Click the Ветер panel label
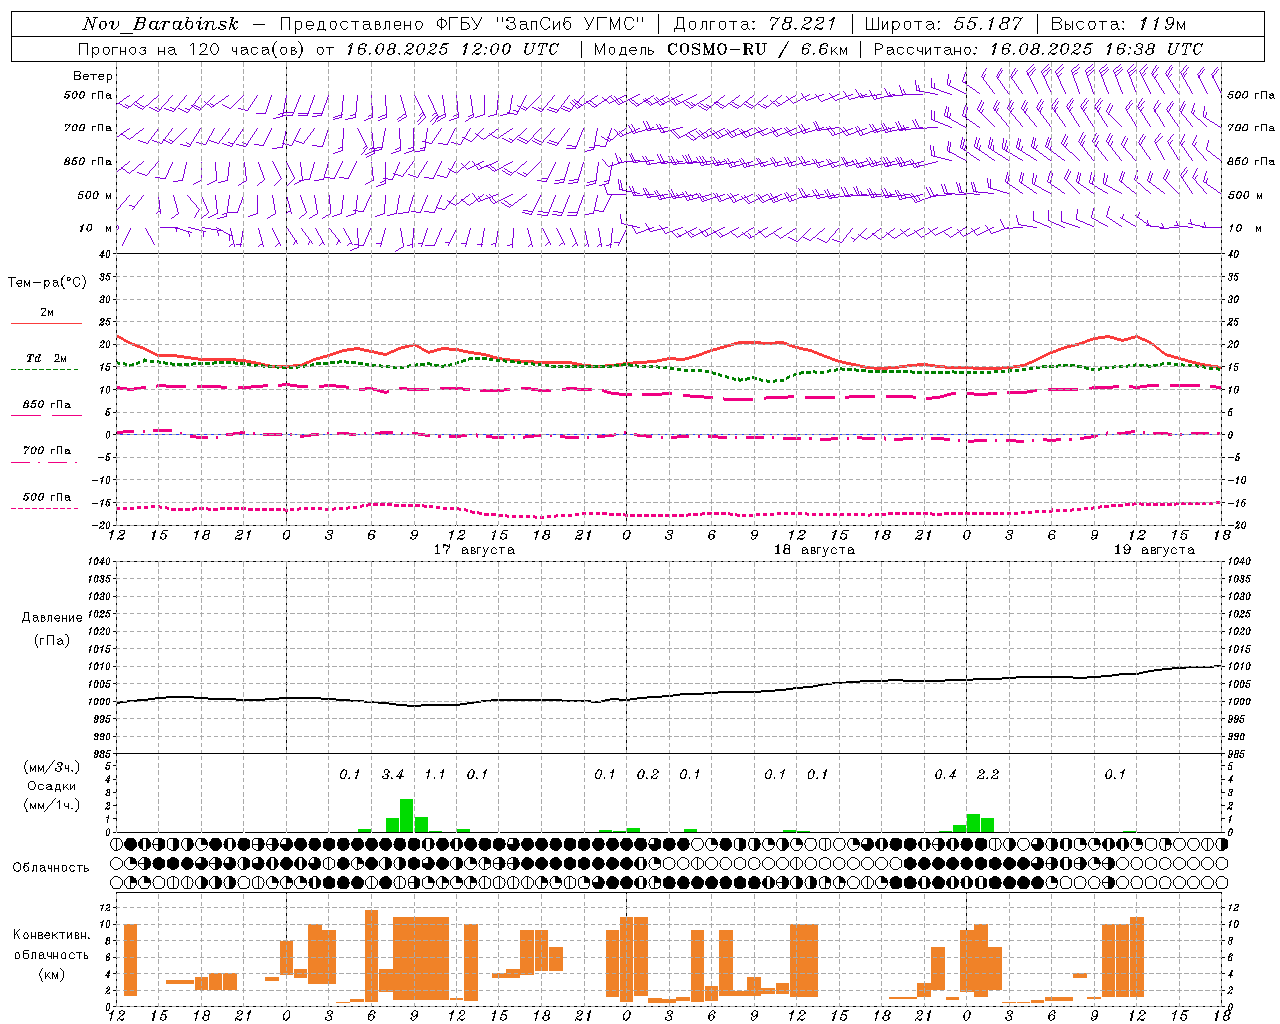 pyautogui.click(x=93, y=76)
